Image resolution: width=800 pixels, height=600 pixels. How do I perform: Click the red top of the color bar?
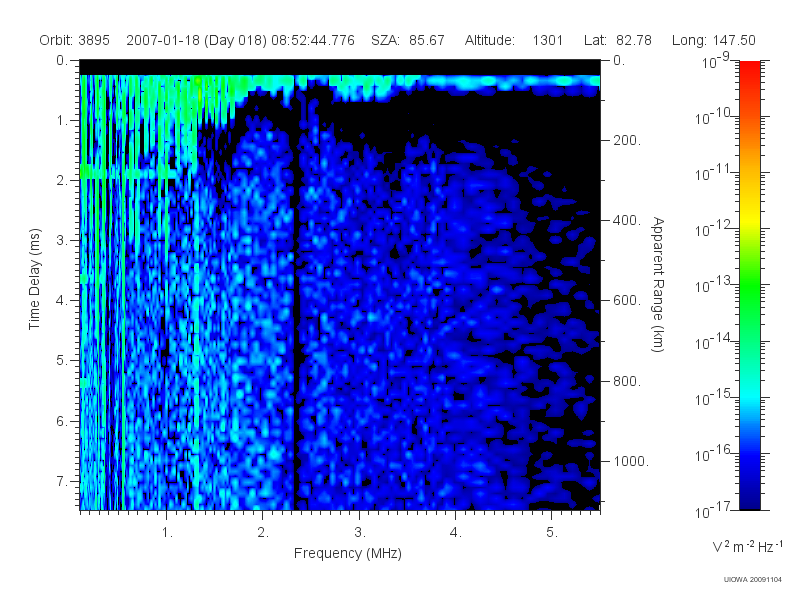pyautogui.click(x=749, y=69)
